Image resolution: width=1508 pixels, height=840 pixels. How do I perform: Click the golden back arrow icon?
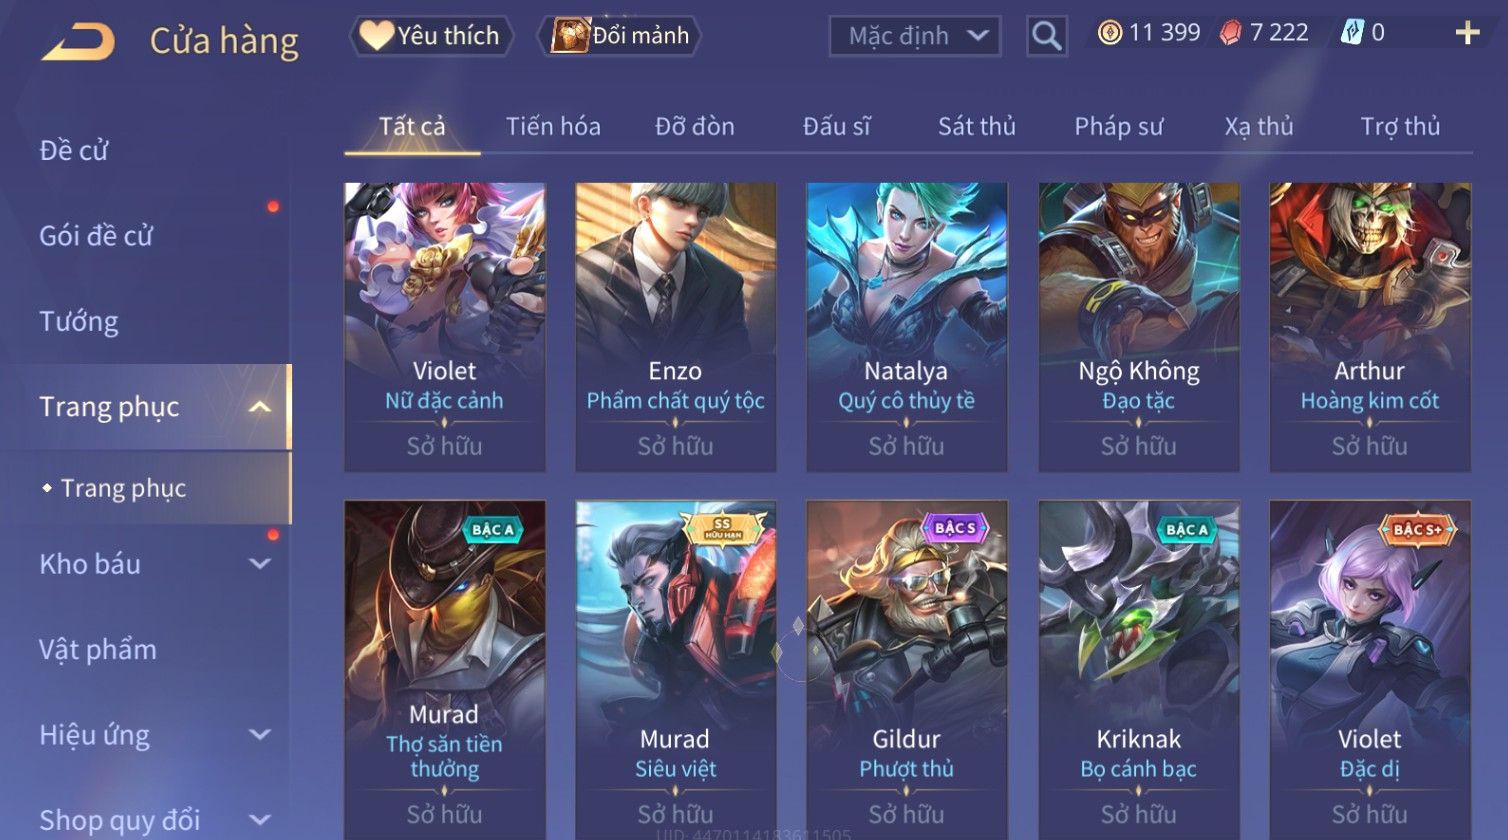point(78,41)
